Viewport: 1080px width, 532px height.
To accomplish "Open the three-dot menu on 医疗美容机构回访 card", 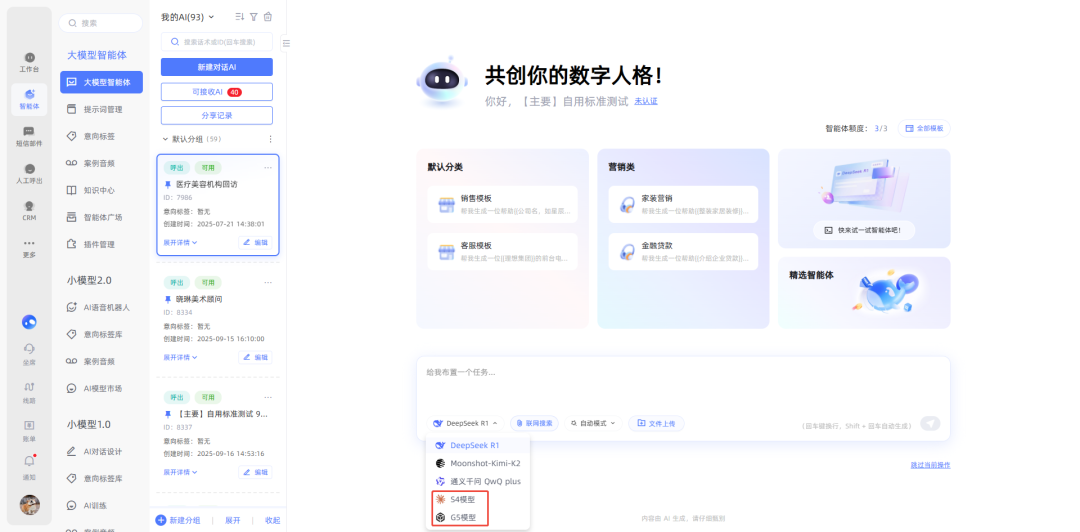I will coord(267,168).
